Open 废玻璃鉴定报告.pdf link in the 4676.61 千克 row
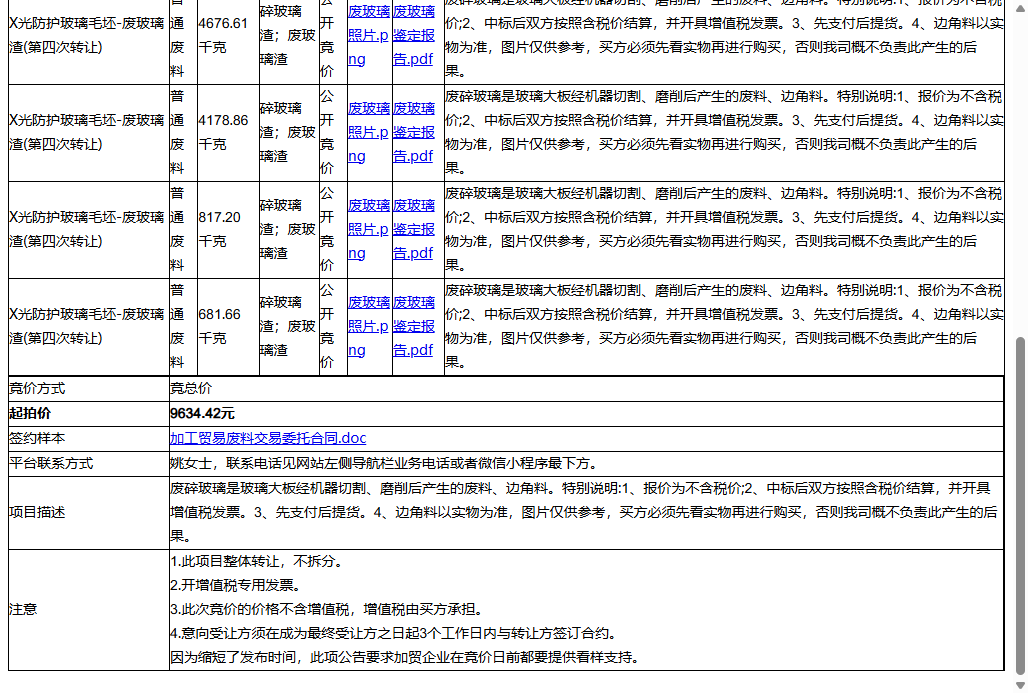This screenshot has height=693, width=1028. coord(414,35)
